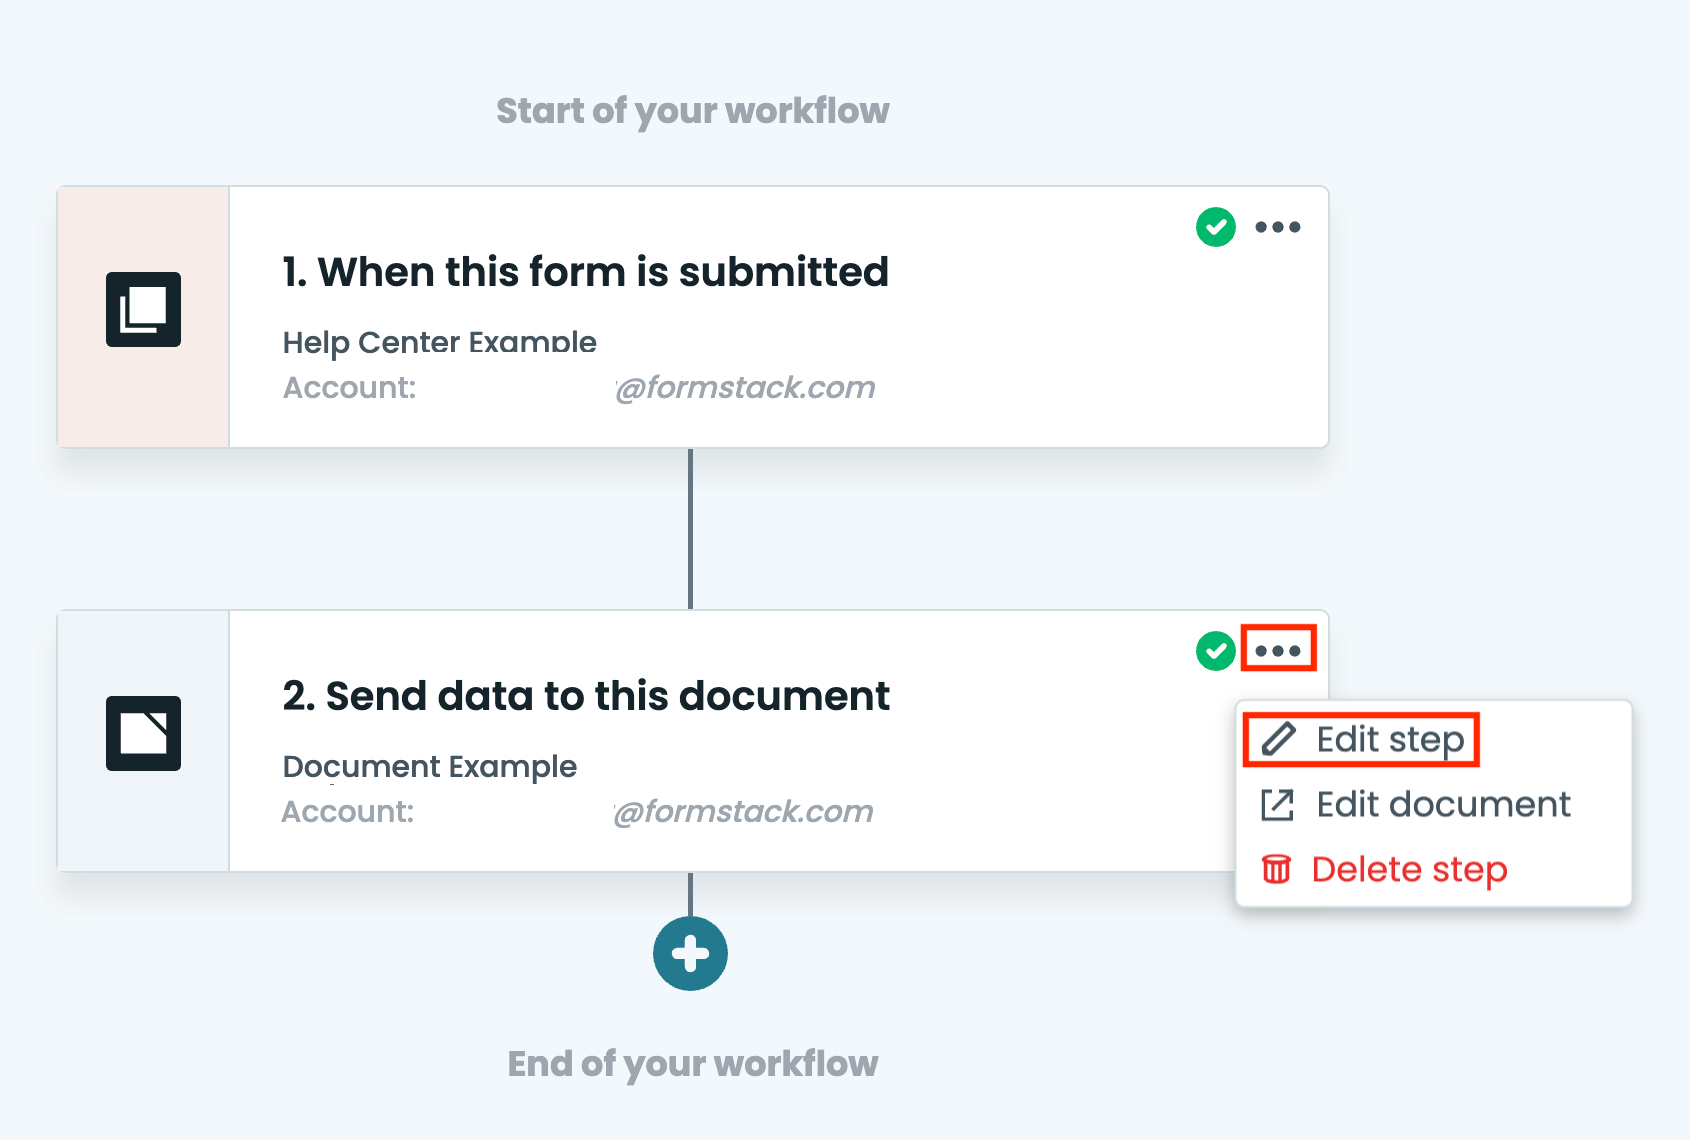
Task: Click the formstack.com account email on step 2
Action: point(745,811)
